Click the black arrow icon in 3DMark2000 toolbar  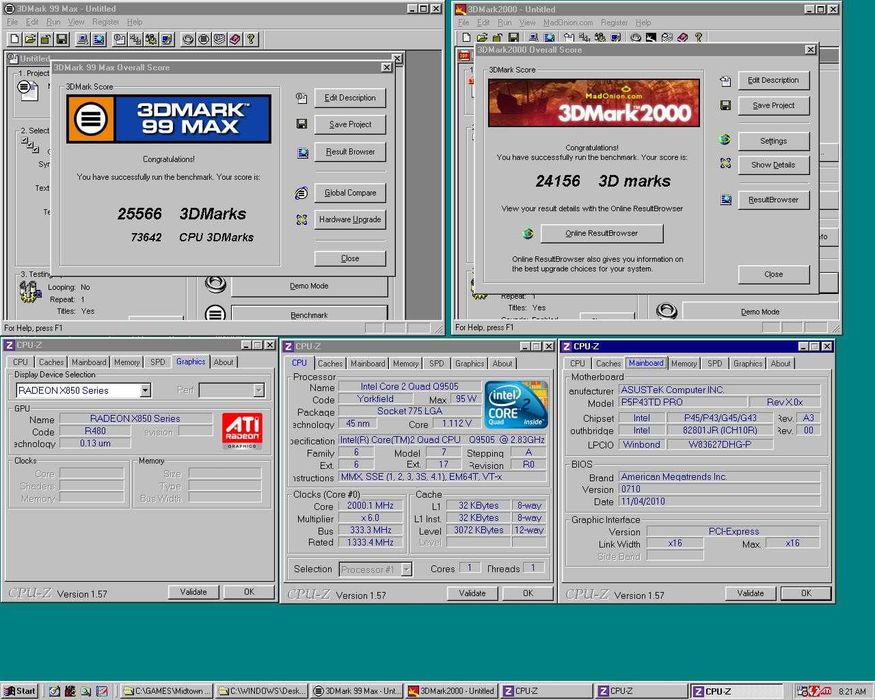pos(651,37)
